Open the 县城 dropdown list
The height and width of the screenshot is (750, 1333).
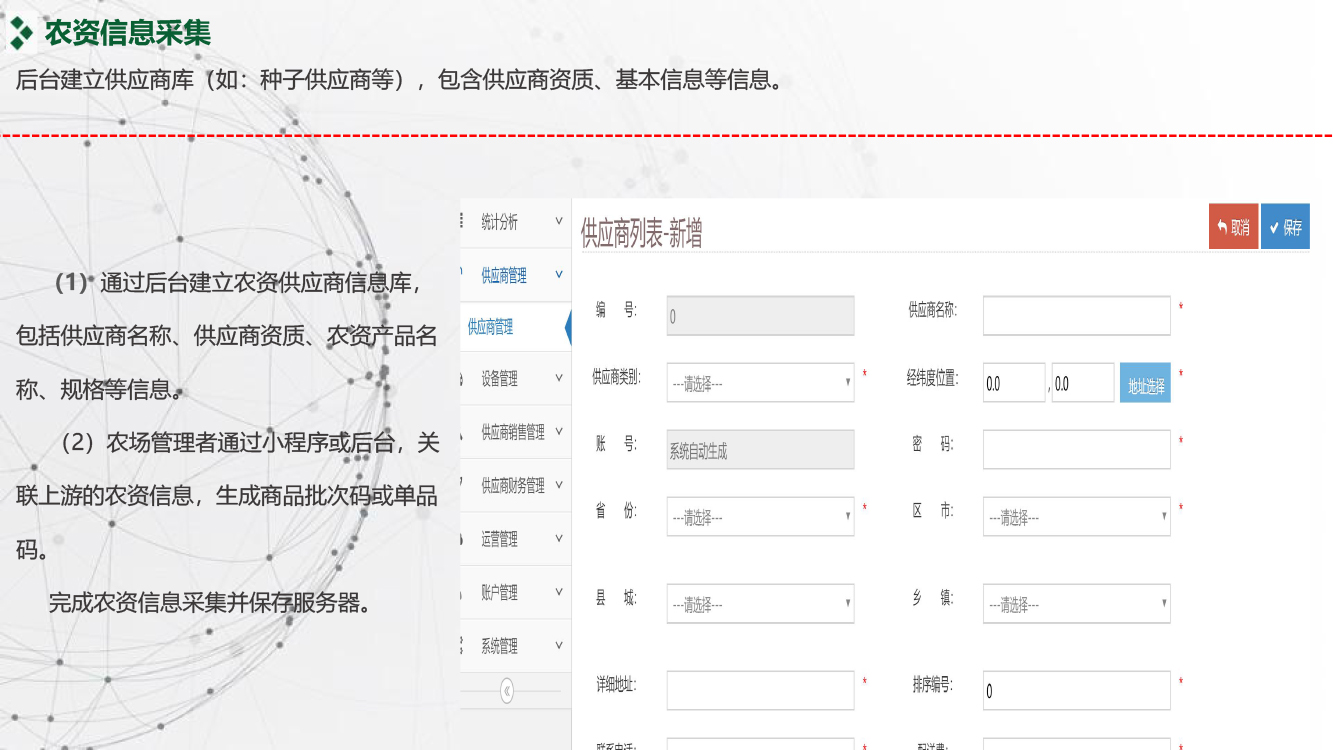(x=760, y=604)
